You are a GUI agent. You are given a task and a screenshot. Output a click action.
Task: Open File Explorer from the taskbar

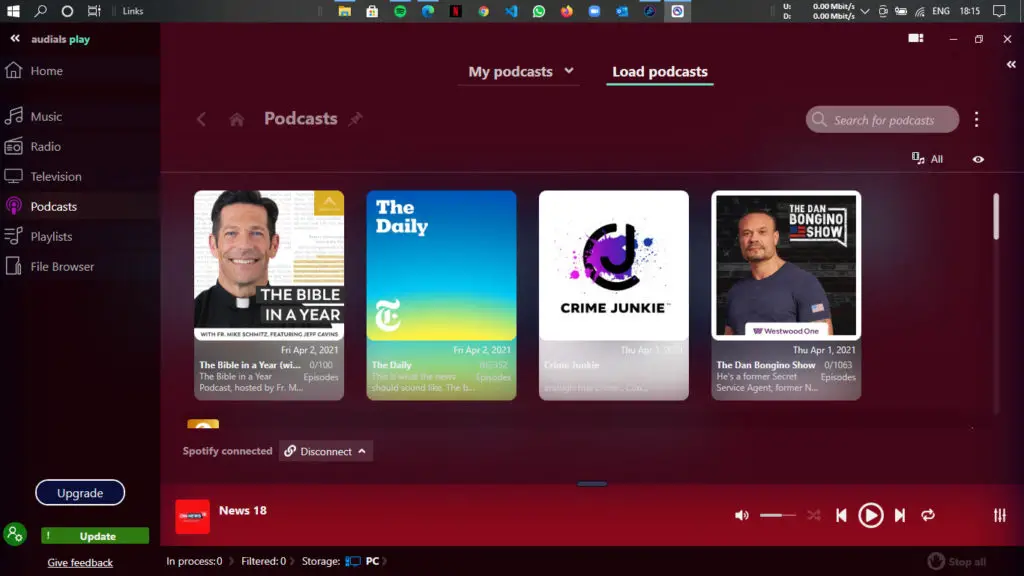(344, 11)
